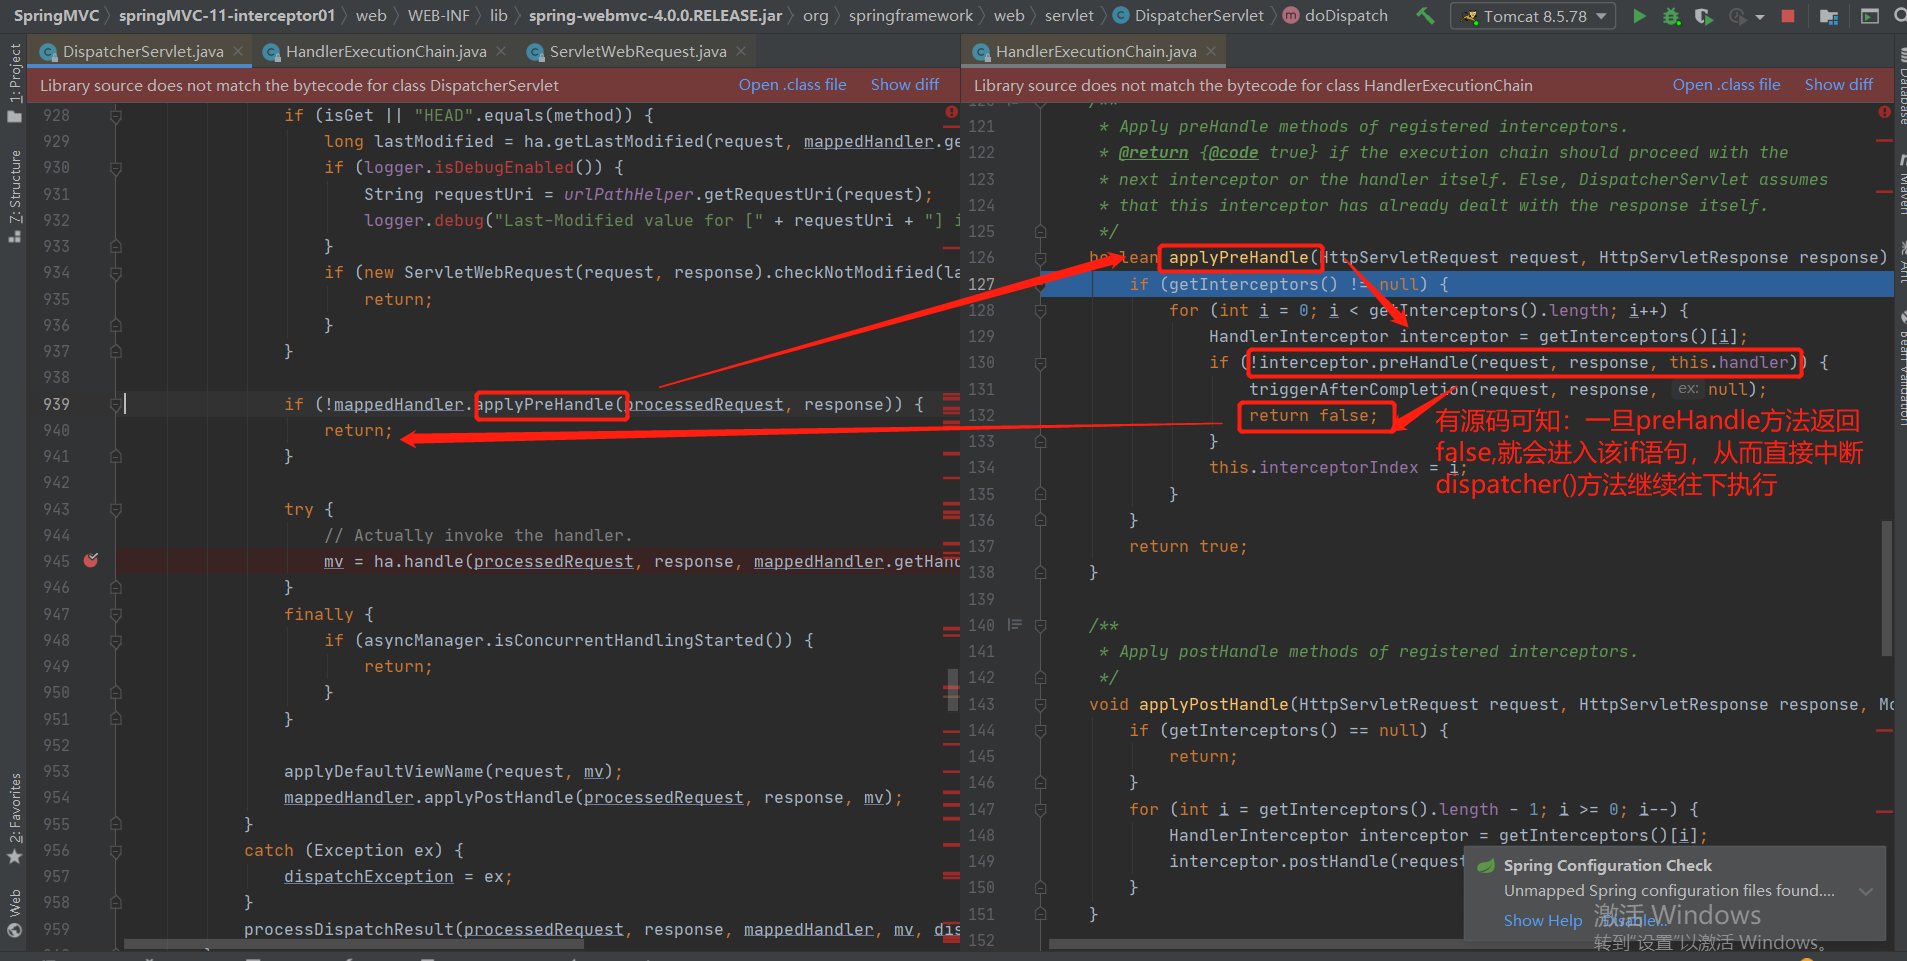Open Project Structure icon in toolbar

[1829, 16]
